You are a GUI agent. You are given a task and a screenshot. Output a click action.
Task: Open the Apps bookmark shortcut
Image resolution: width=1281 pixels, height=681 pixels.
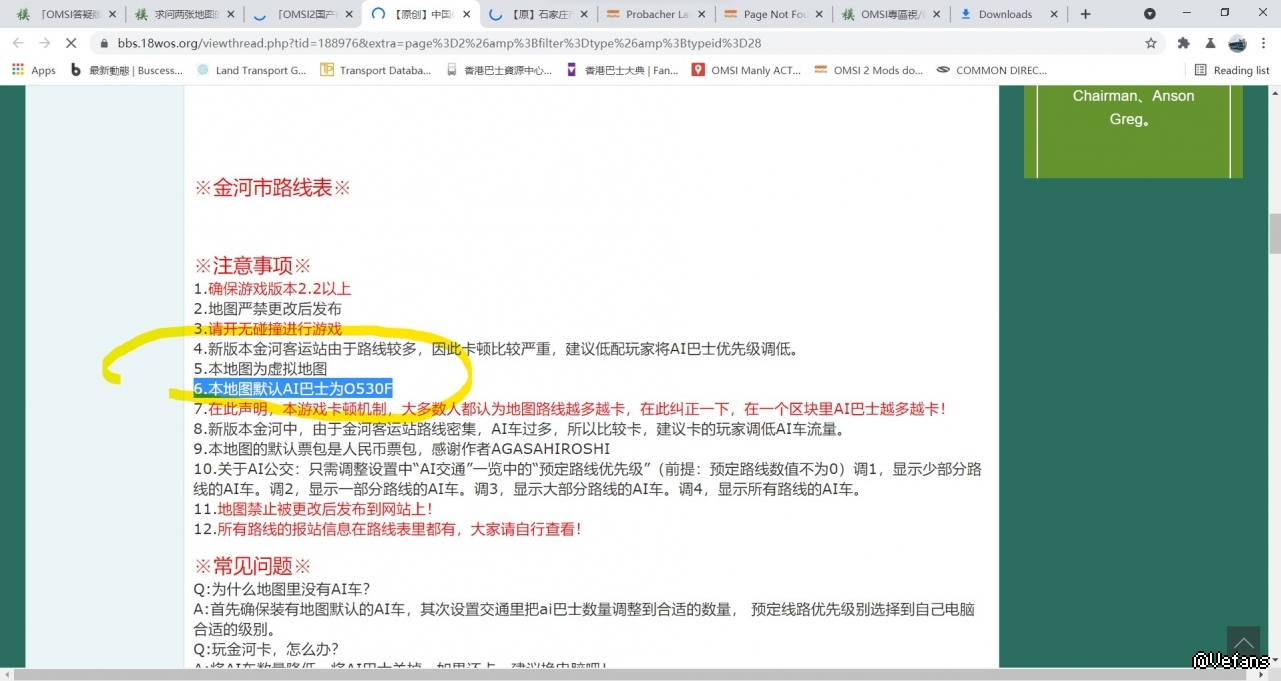coord(34,70)
